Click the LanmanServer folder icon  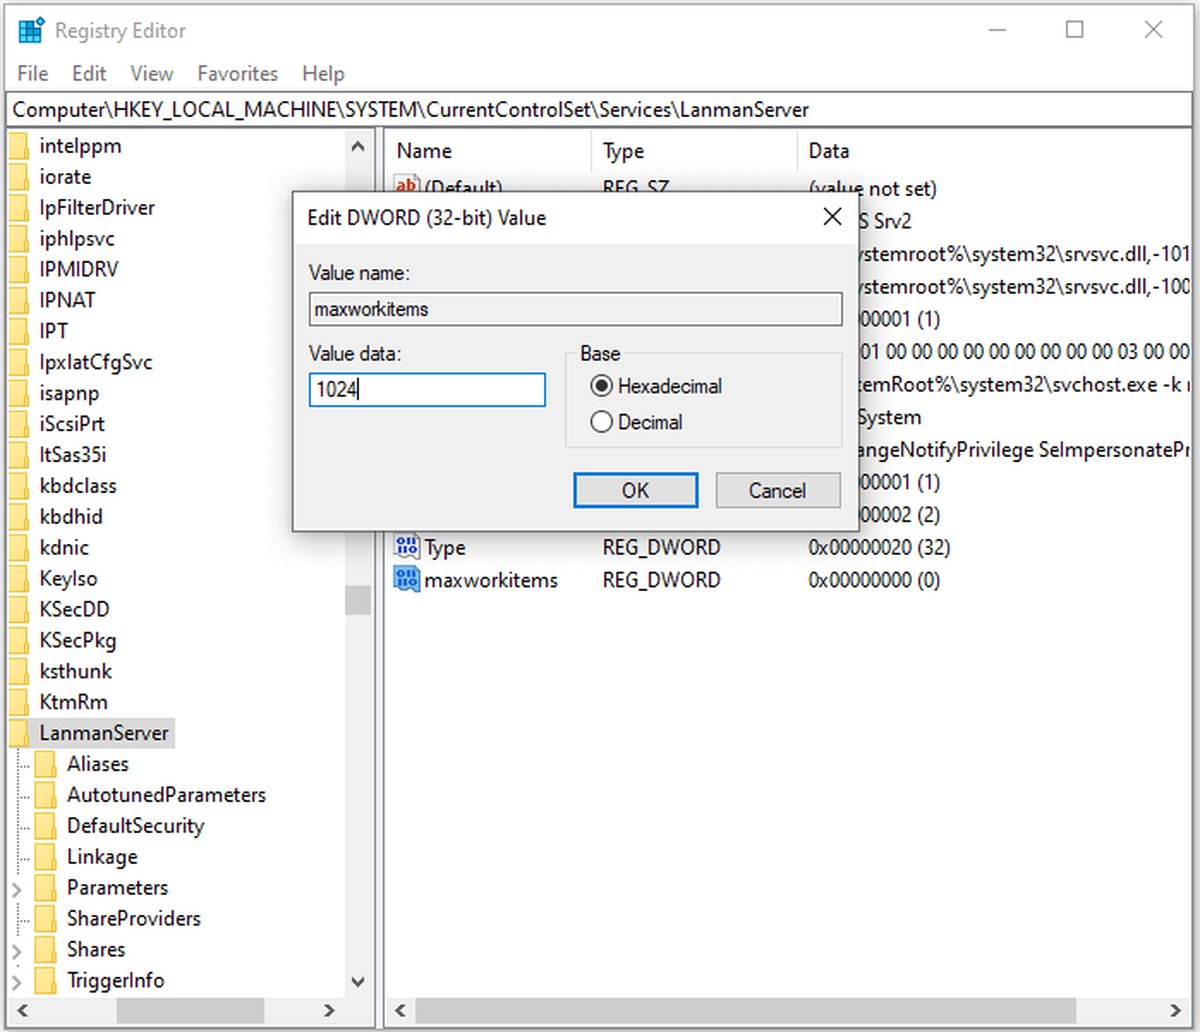tap(20, 733)
